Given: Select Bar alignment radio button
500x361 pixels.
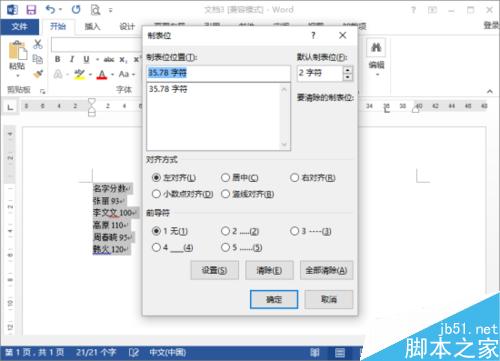Looking at the screenshot, I should (225, 194).
